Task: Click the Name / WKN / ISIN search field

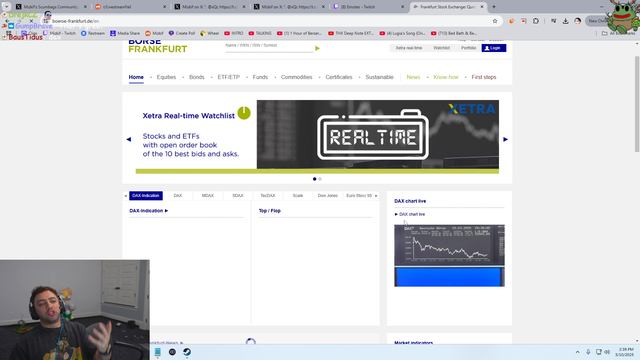Action: (x=269, y=47)
